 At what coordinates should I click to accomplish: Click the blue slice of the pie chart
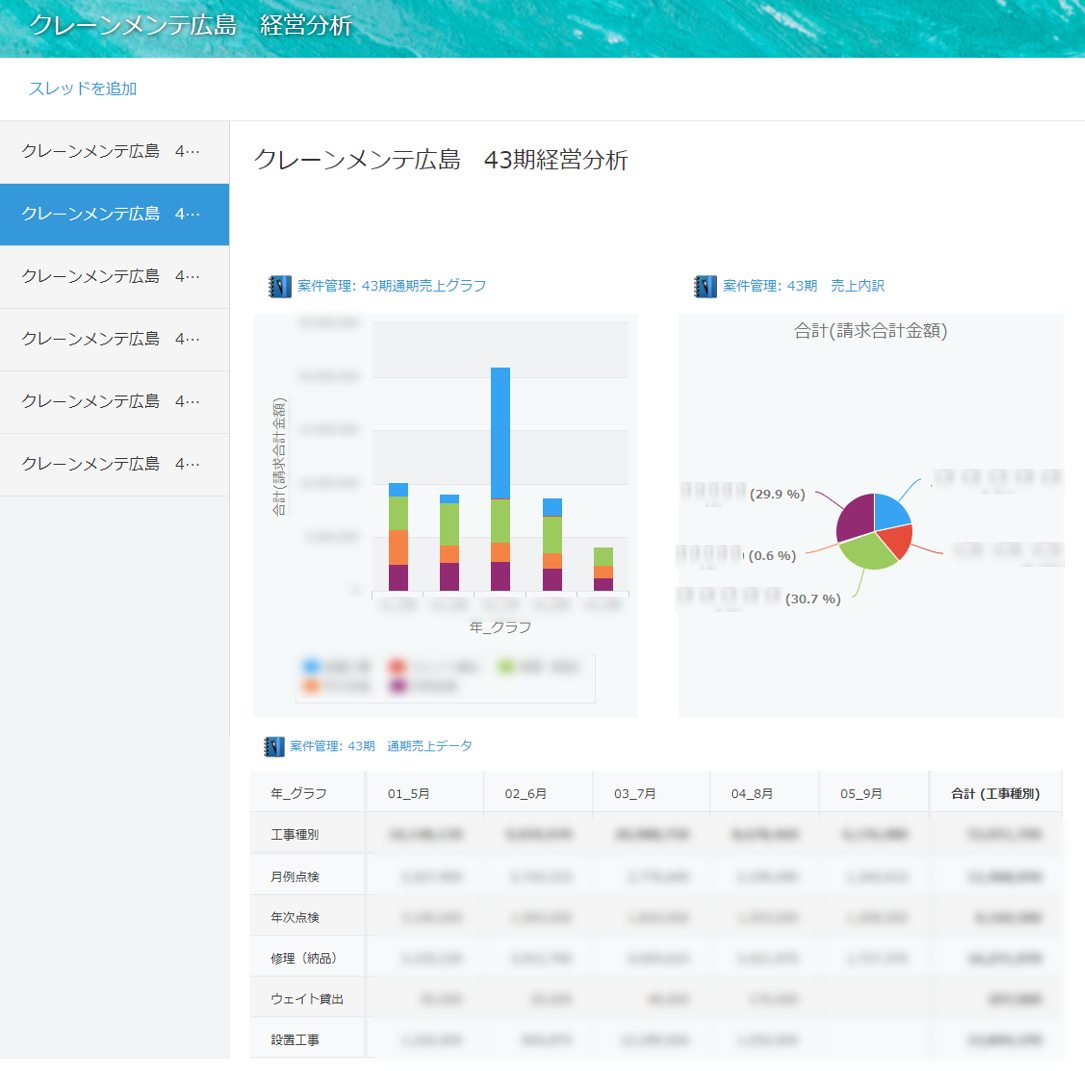(890, 512)
